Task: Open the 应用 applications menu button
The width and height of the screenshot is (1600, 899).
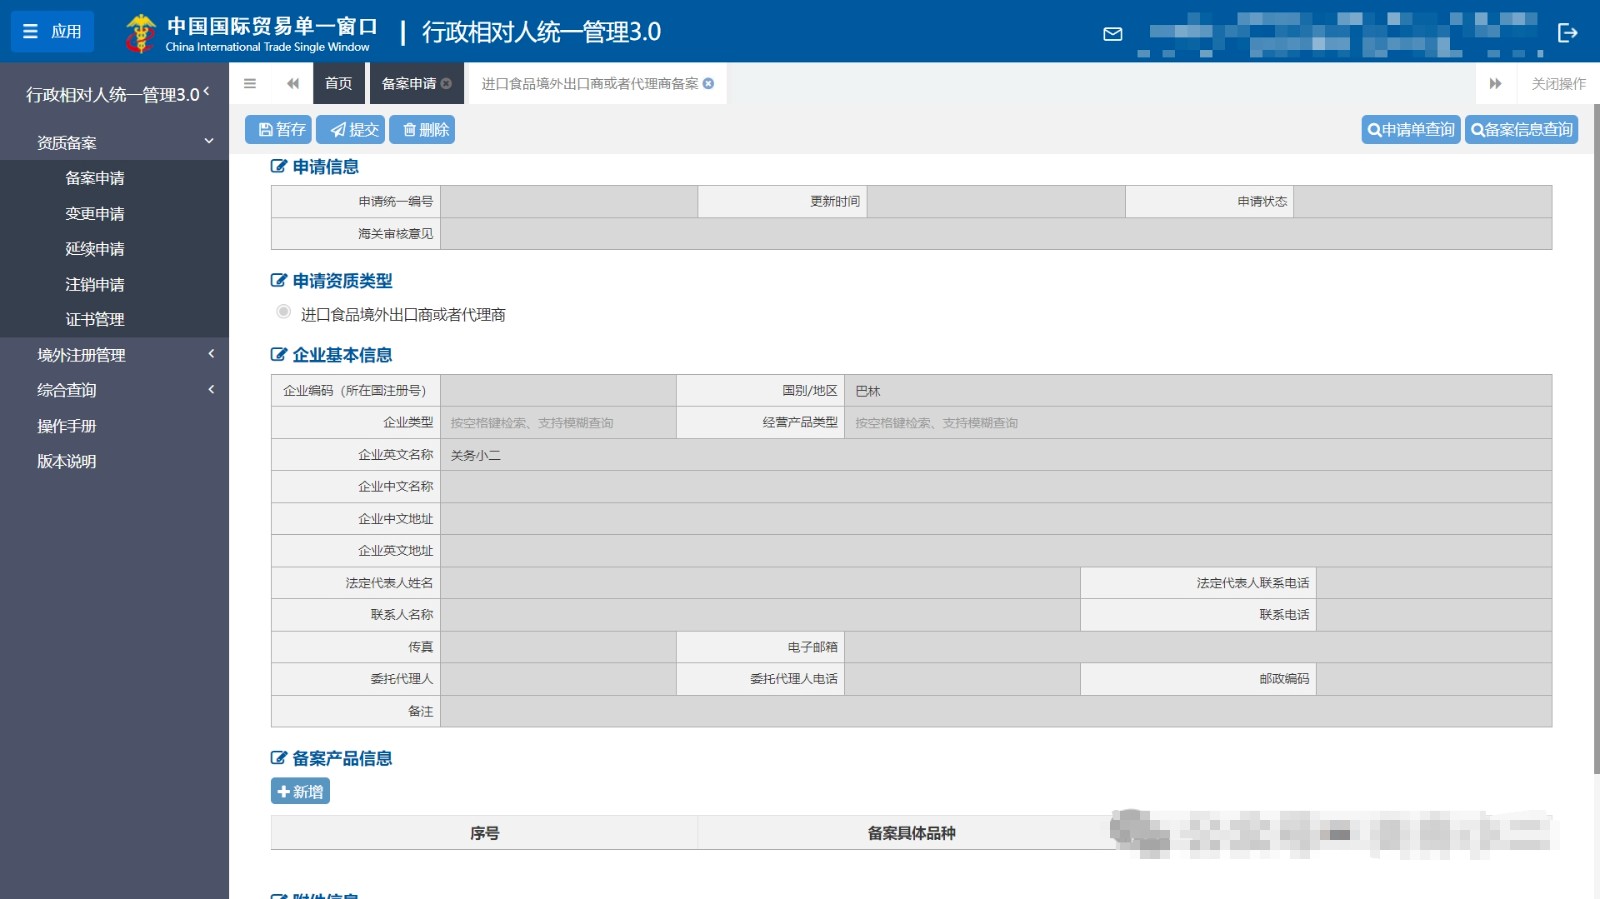Action: click(x=52, y=31)
